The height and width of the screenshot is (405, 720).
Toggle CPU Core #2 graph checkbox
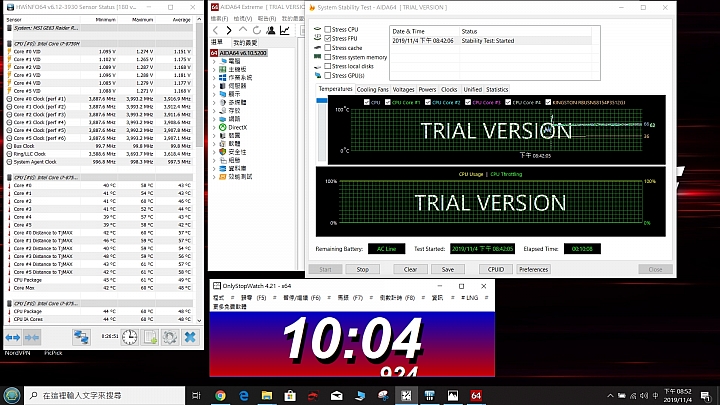428,102
